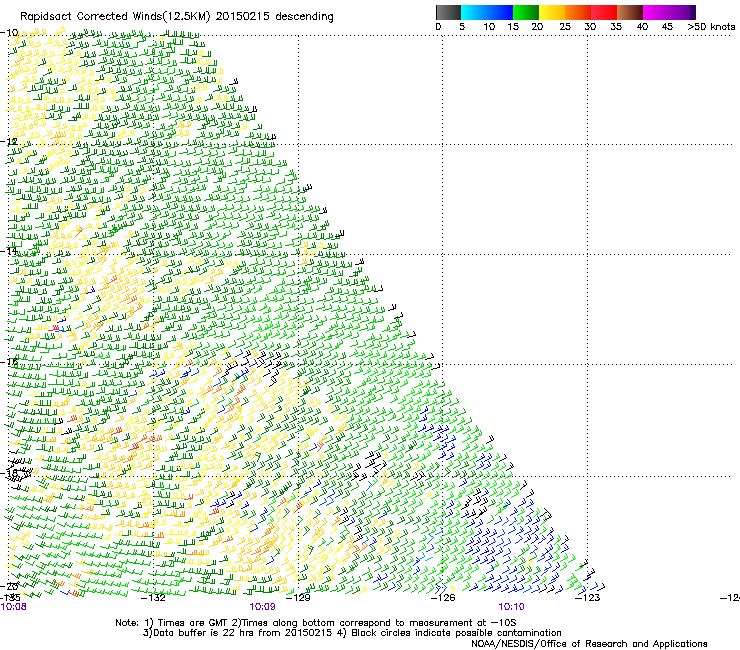The width and height of the screenshot is (740, 650).
Task: Click the '25' label under the color bar
Action: pyautogui.click(x=565, y=27)
